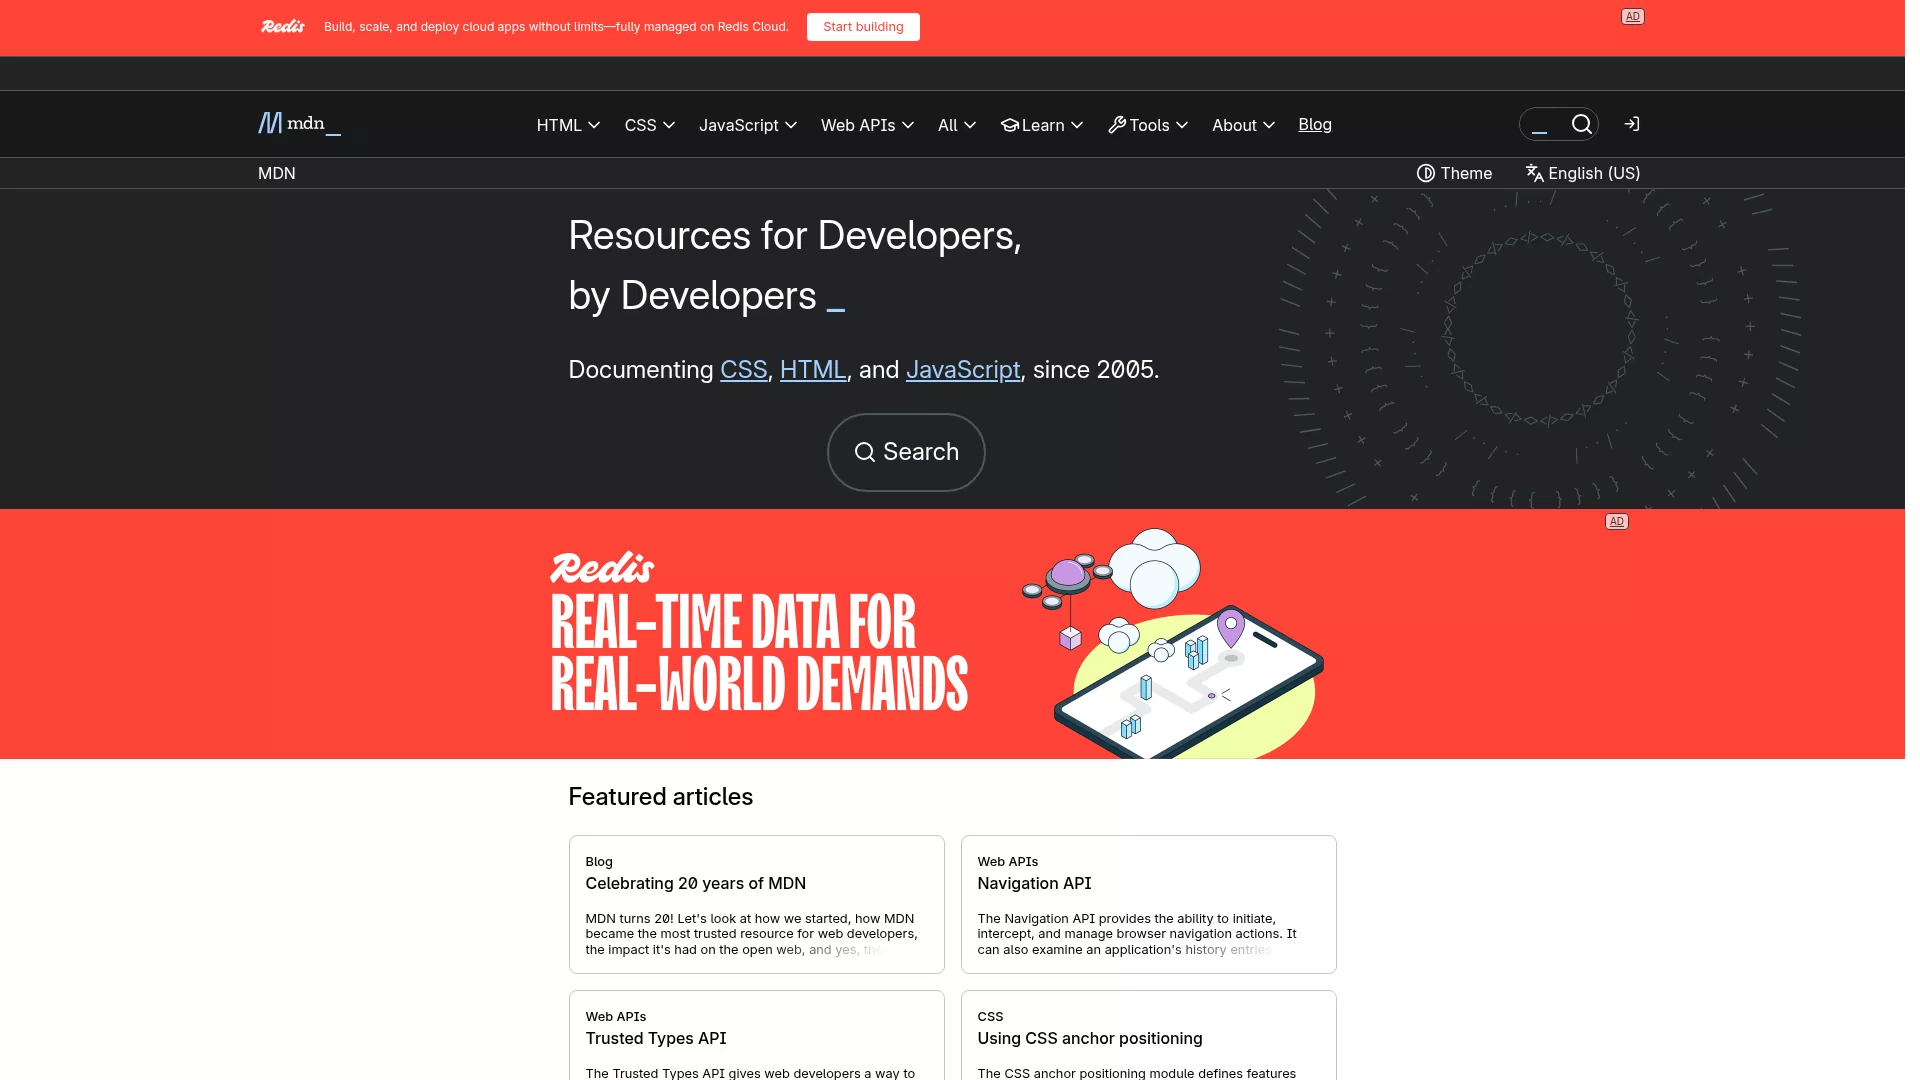The image size is (1920, 1080).
Task: Expand the JavaScript menu chevron
Action: [791, 125]
